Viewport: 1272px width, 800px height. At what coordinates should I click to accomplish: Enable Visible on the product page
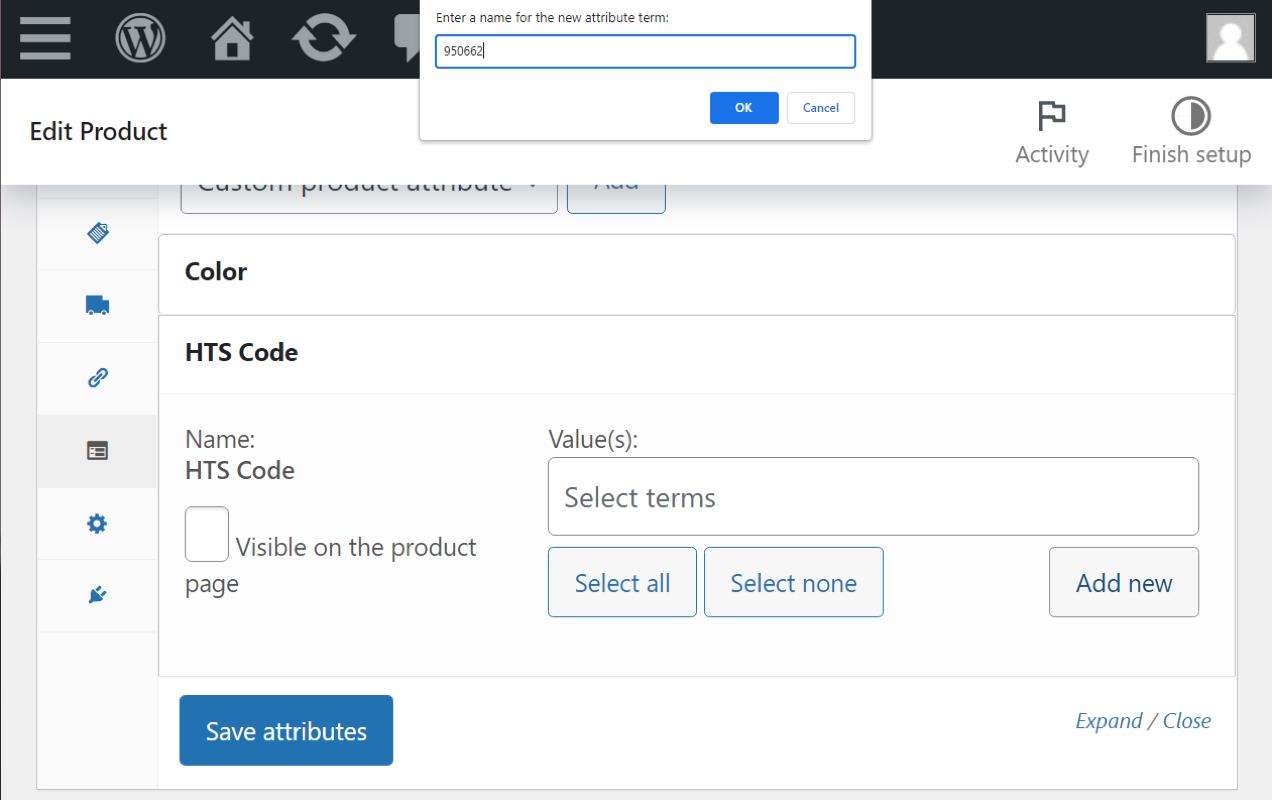click(206, 536)
